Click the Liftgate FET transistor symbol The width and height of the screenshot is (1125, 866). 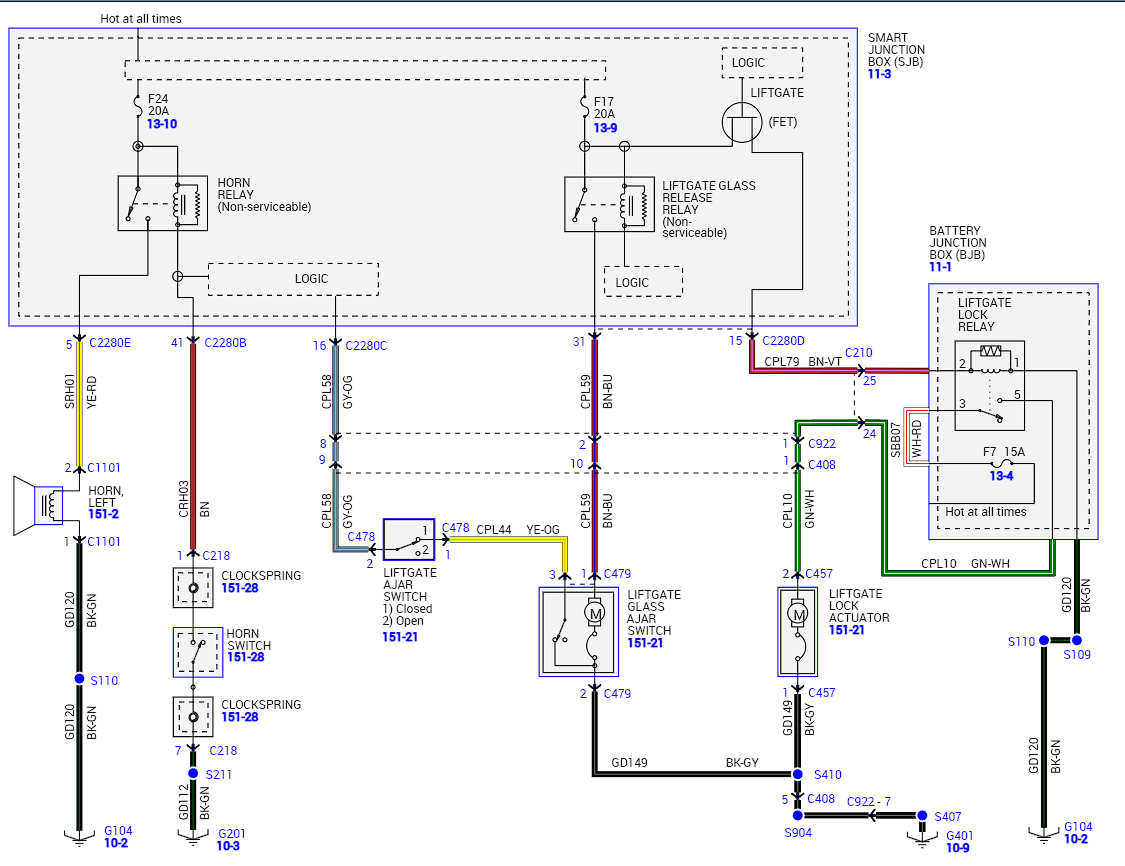pyautogui.click(x=741, y=123)
